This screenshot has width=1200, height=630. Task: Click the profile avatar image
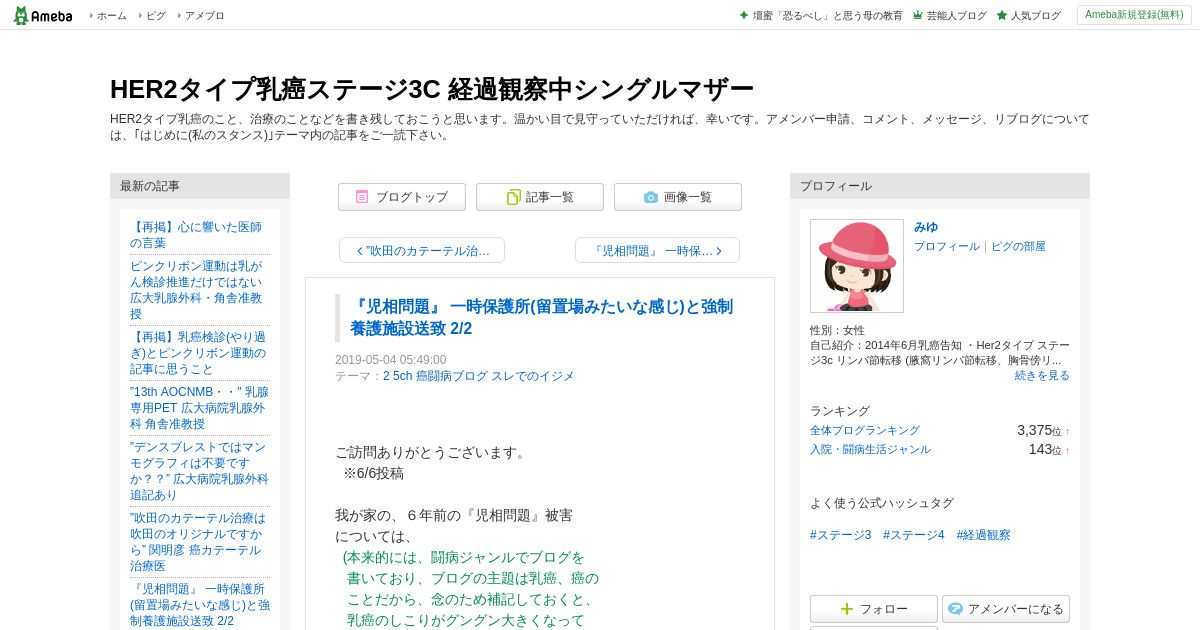tap(857, 266)
